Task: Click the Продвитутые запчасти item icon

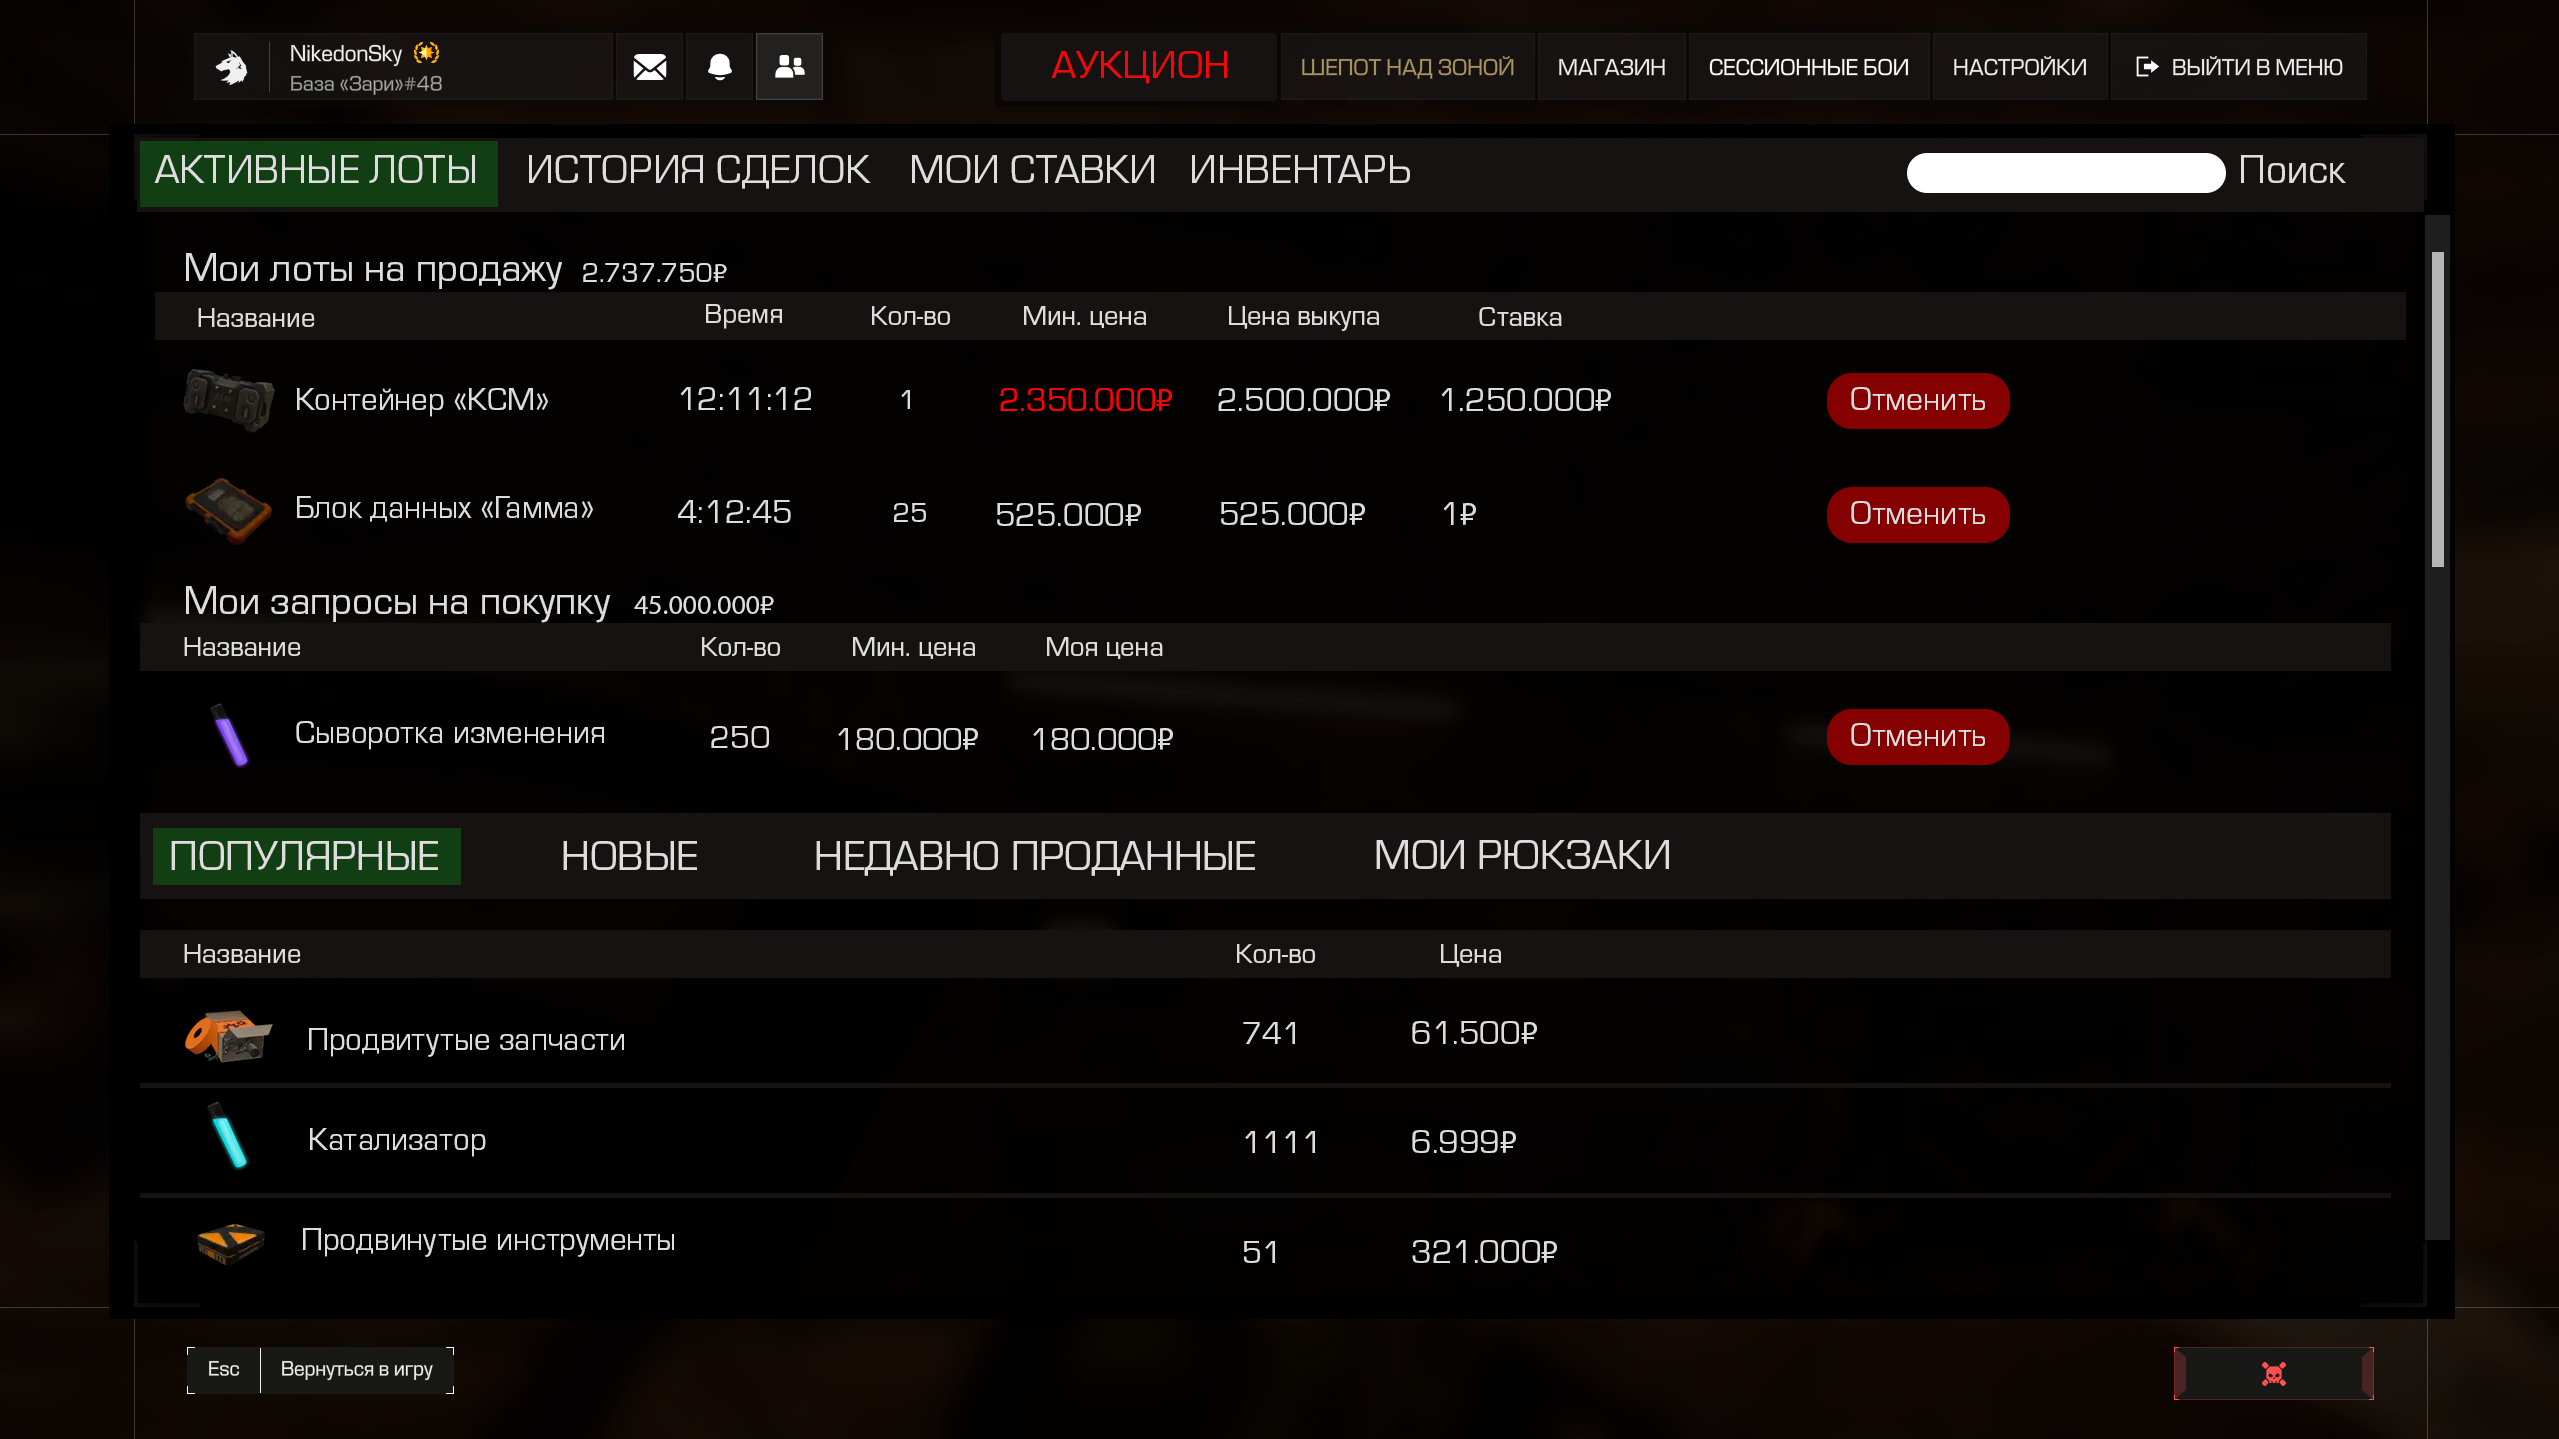Action: [x=228, y=1036]
